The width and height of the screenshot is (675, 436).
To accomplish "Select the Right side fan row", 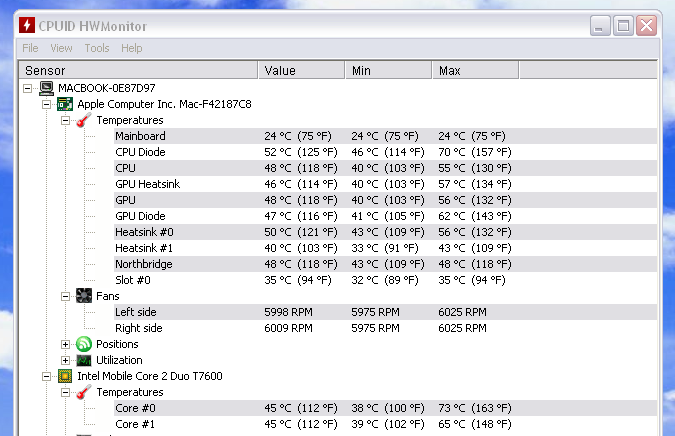I will pos(385,328).
